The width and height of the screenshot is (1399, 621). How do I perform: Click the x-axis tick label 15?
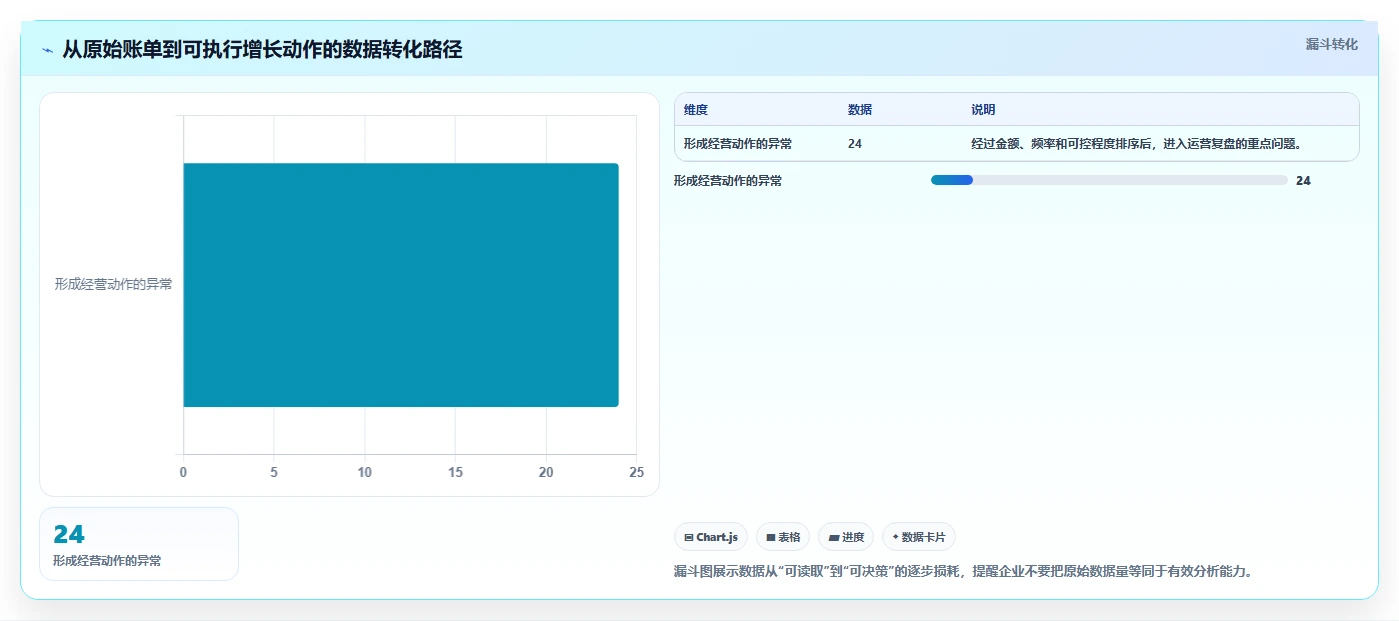(455, 472)
